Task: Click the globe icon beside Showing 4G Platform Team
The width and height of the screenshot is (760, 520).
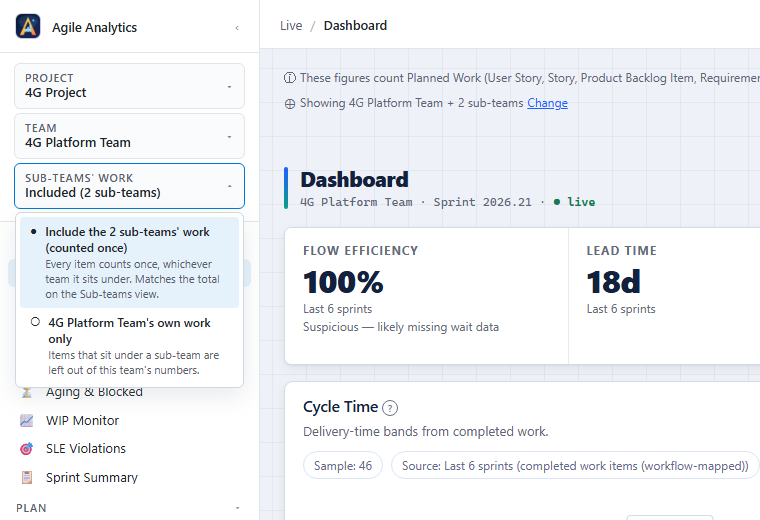Action: point(290,104)
